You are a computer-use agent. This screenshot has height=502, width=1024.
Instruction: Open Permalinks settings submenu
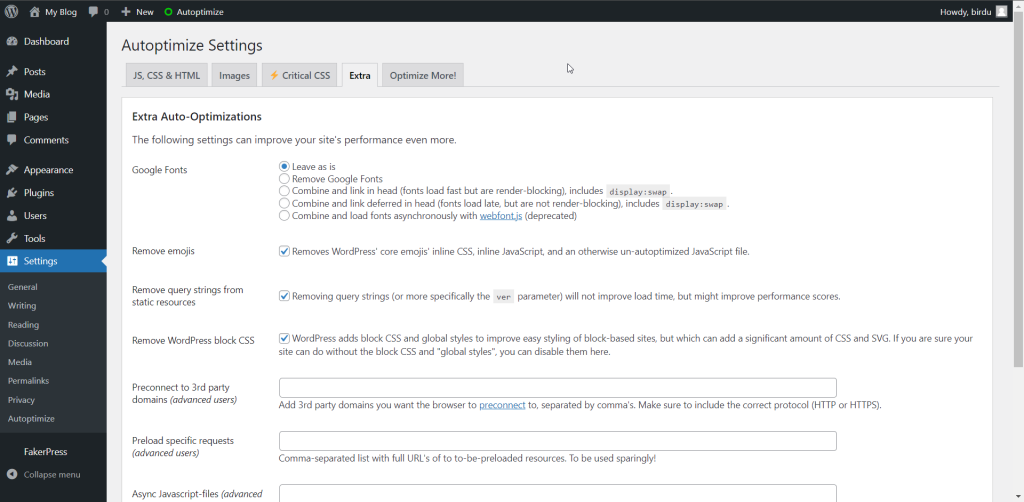tap(29, 381)
